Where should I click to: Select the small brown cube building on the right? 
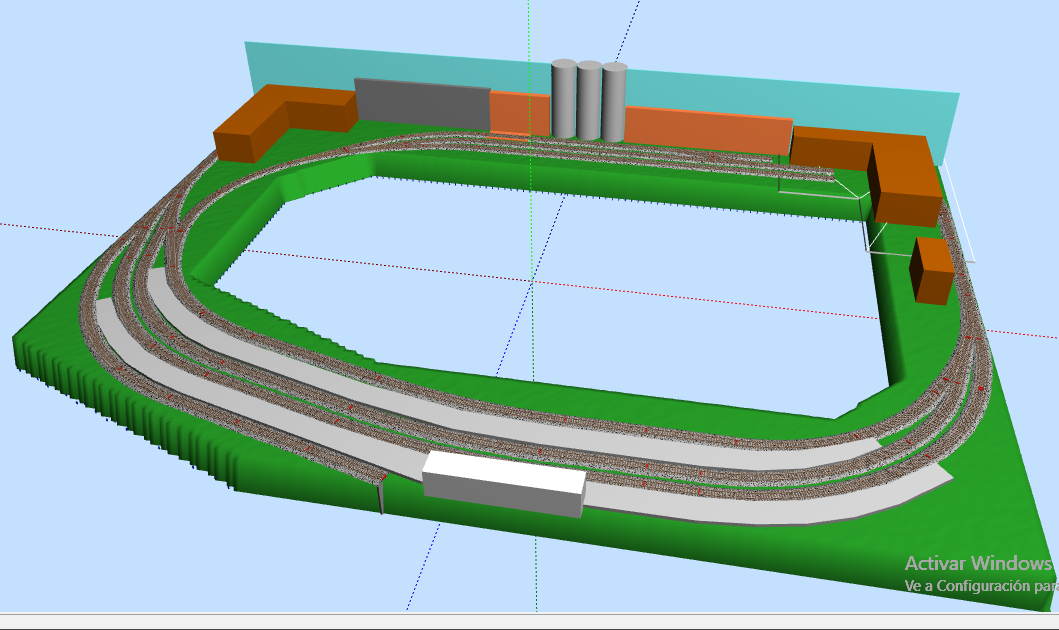click(931, 270)
